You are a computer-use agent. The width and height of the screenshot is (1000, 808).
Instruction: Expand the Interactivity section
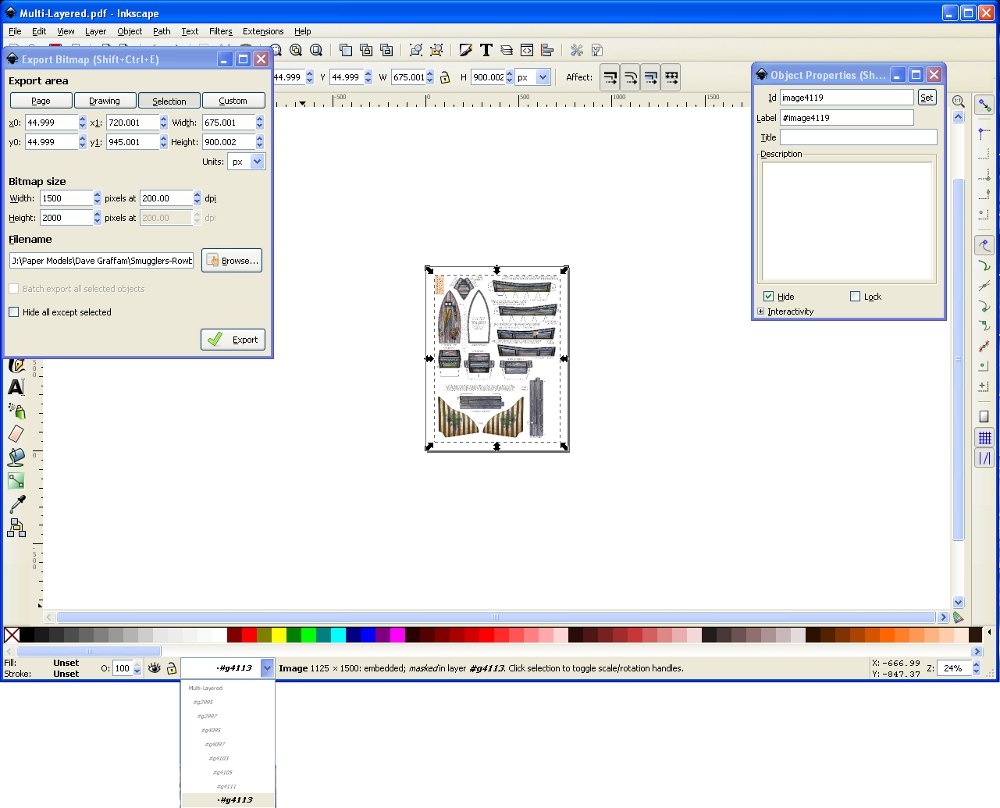point(761,312)
